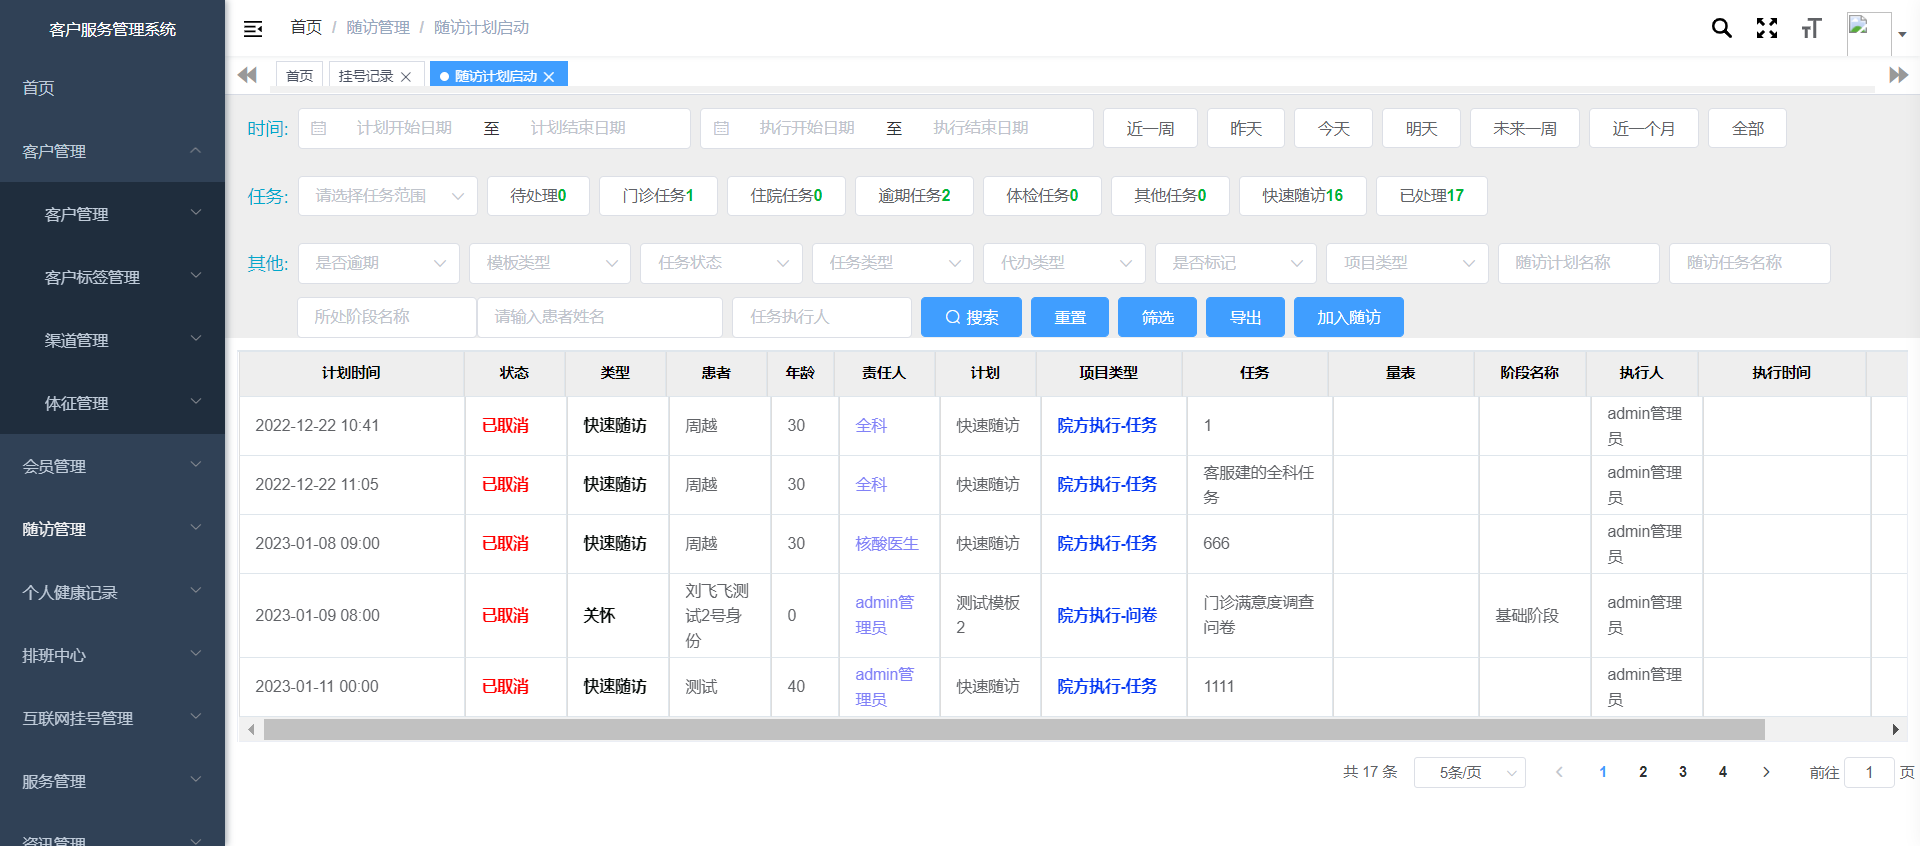Open the 模板类型 dropdown

click(x=550, y=263)
